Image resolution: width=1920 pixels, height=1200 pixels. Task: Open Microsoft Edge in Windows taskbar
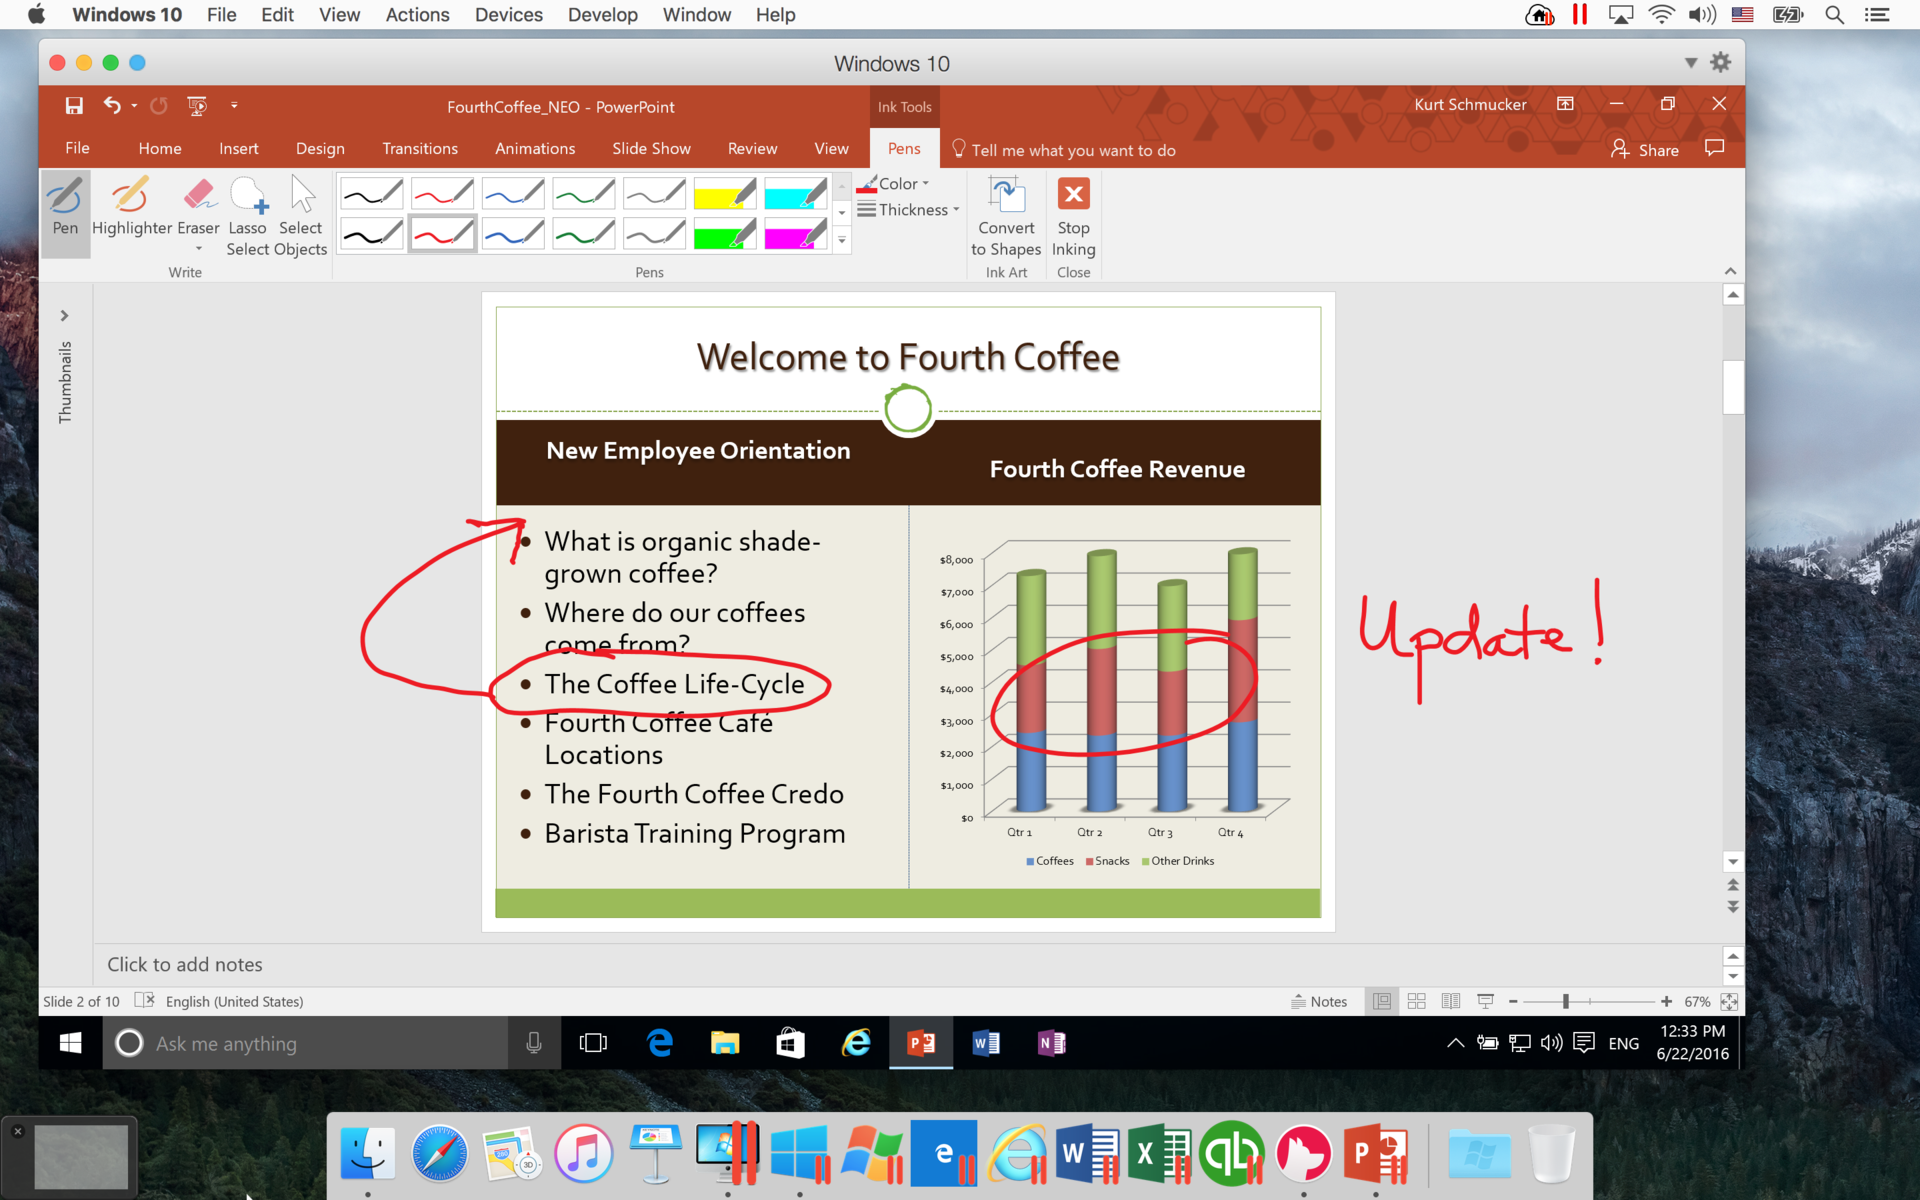point(660,1043)
